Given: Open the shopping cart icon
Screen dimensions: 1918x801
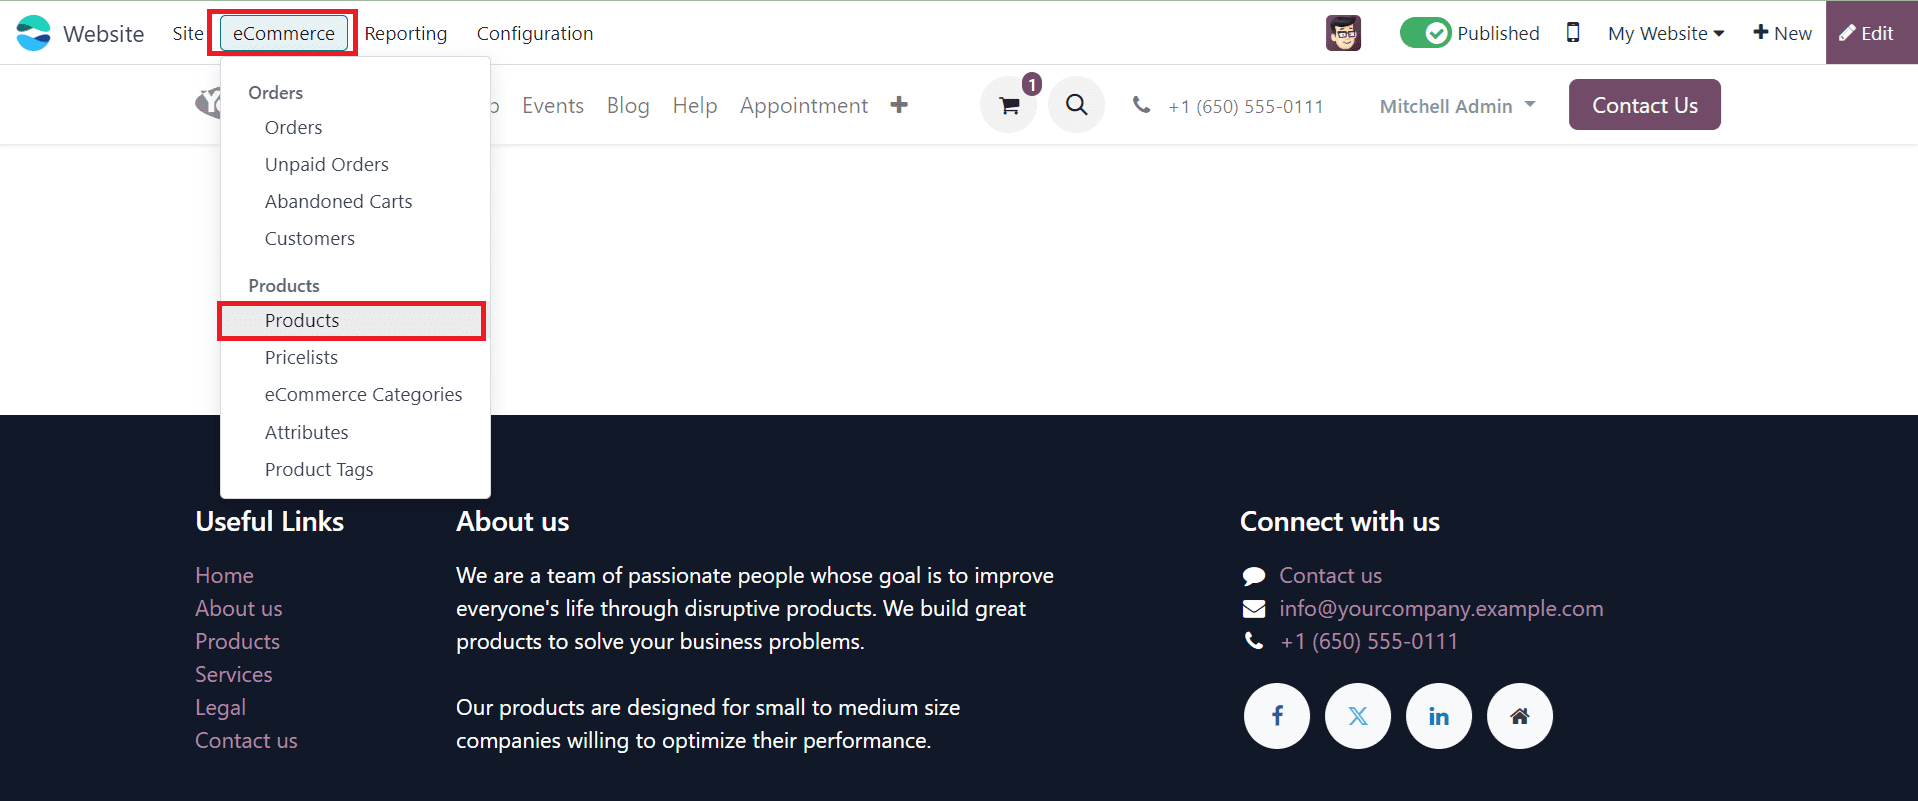Looking at the screenshot, I should pos(1009,105).
